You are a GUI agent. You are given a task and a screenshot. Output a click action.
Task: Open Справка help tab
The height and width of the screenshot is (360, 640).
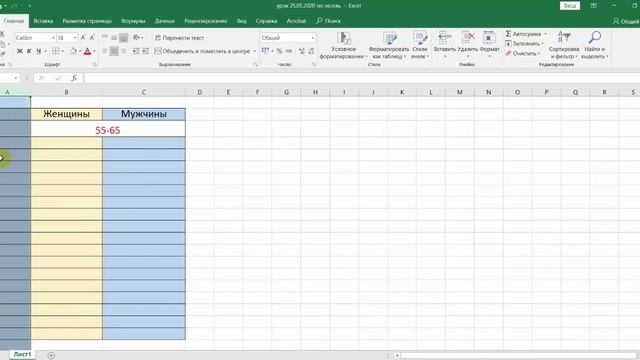pos(266,21)
